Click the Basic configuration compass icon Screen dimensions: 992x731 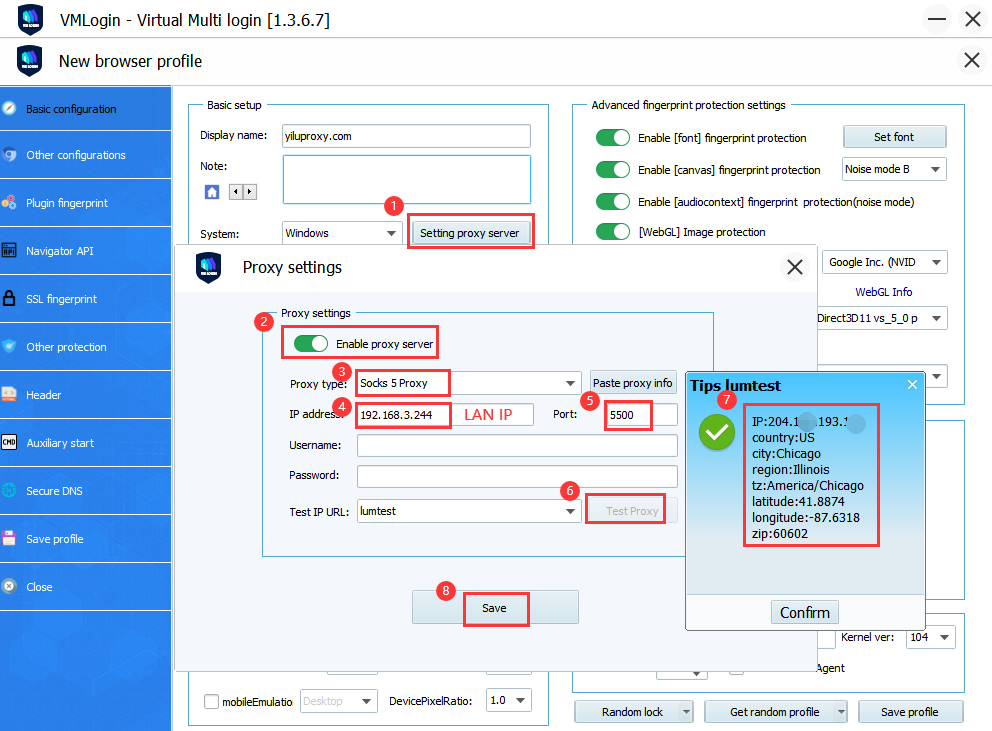tap(9, 108)
